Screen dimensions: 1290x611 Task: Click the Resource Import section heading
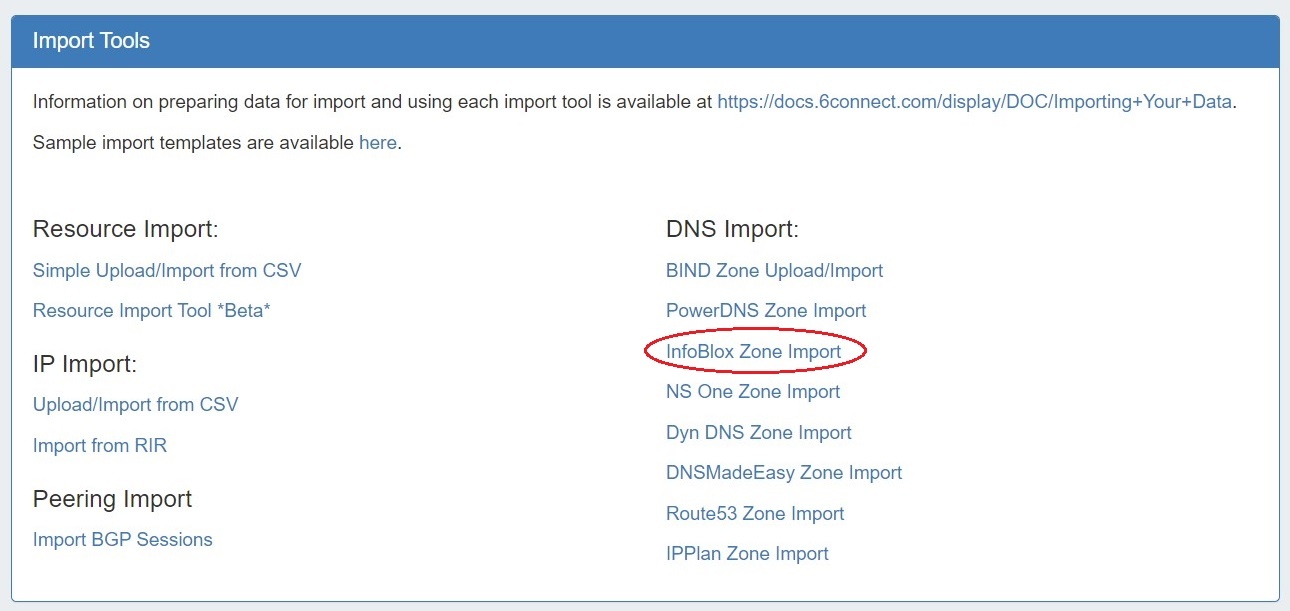pyautogui.click(x=126, y=229)
